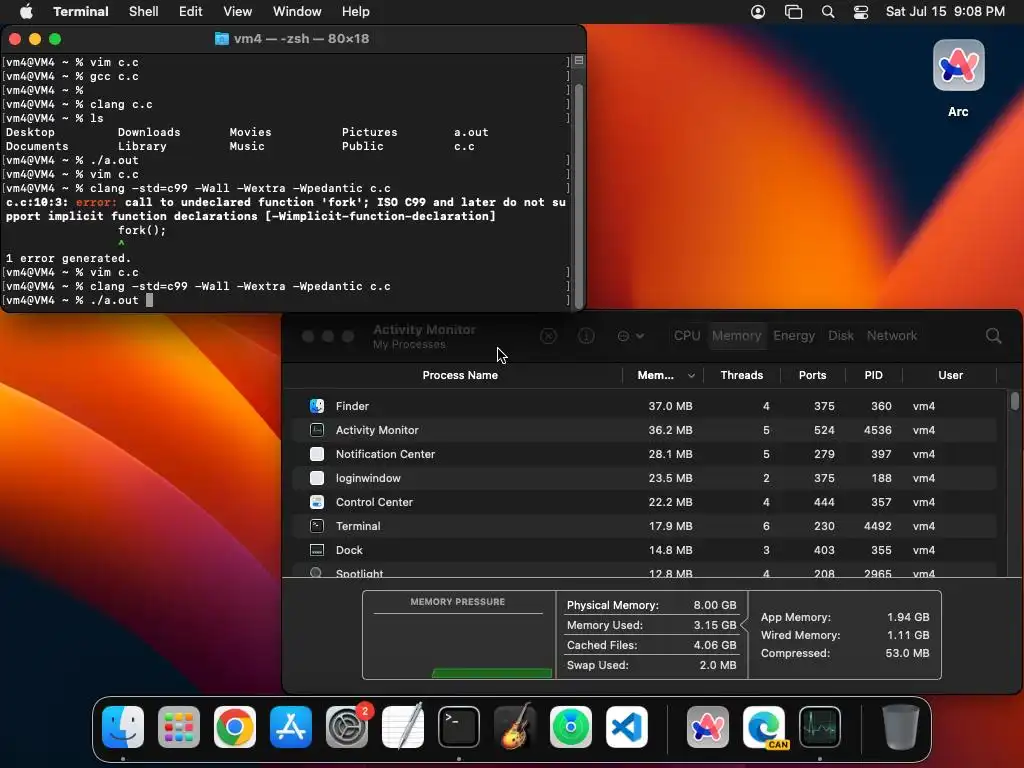This screenshot has height=768, width=1024.
Task: Open Launchpad in the Dock
Action: coord(179,727)
